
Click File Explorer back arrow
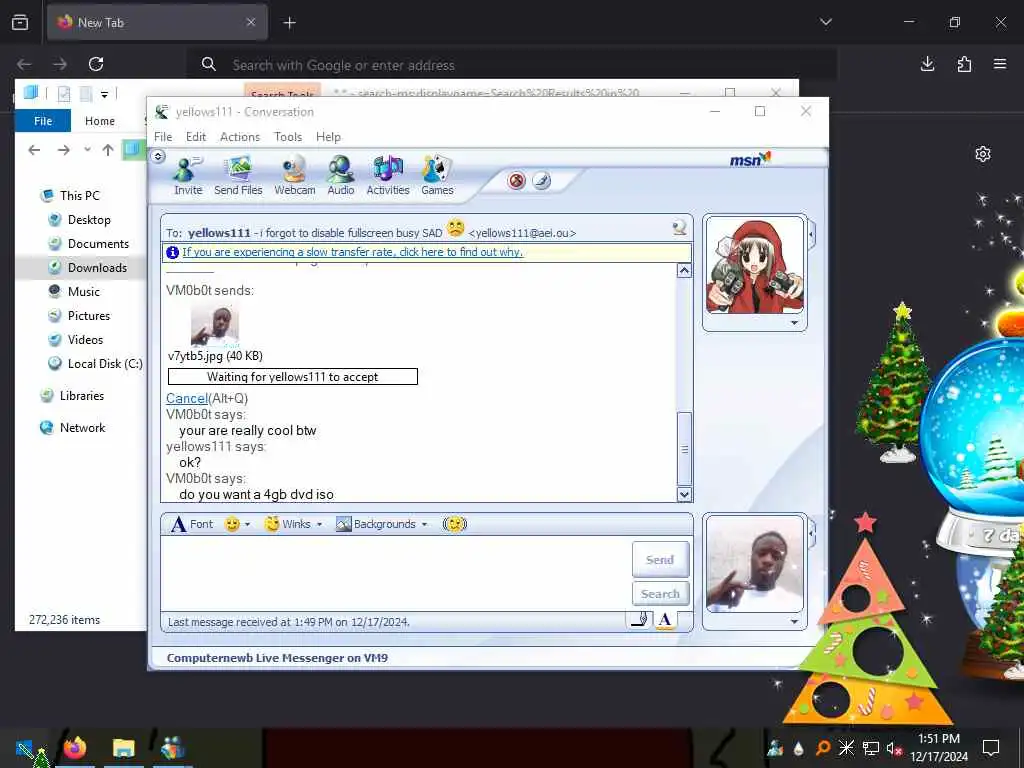[35, 150]
